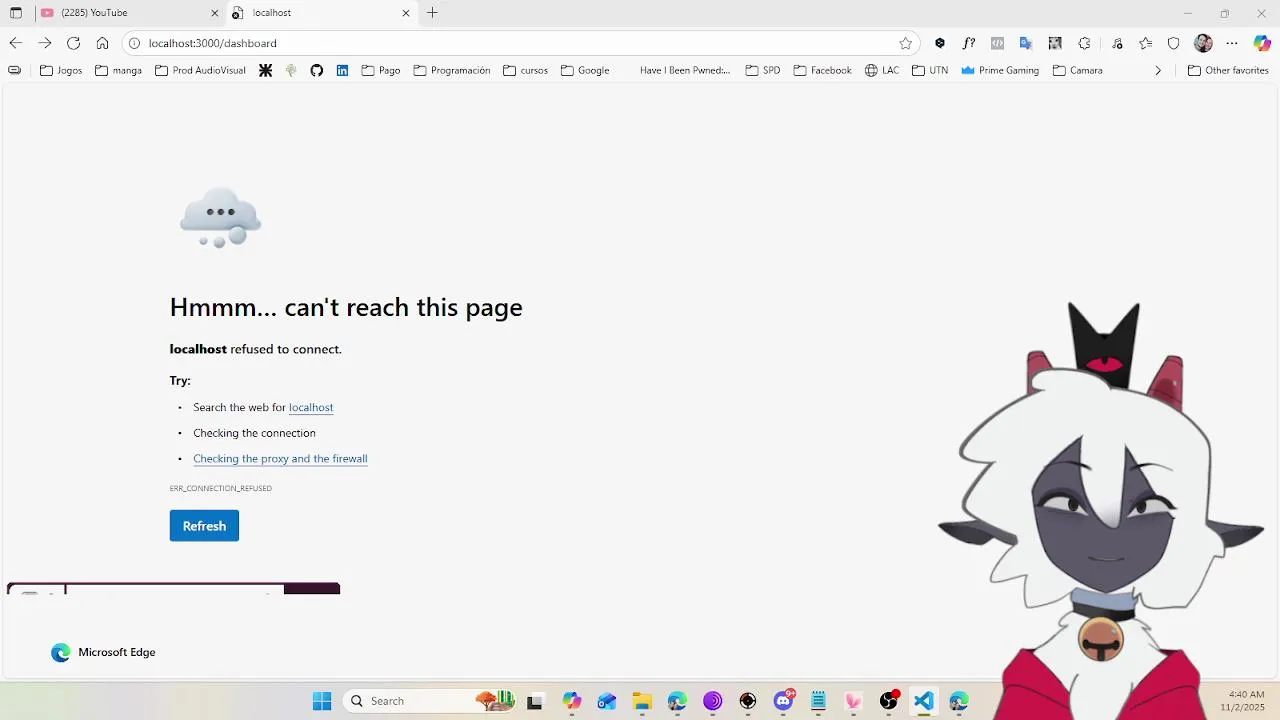Open the Google bookmarks folder

pos(585,70)
